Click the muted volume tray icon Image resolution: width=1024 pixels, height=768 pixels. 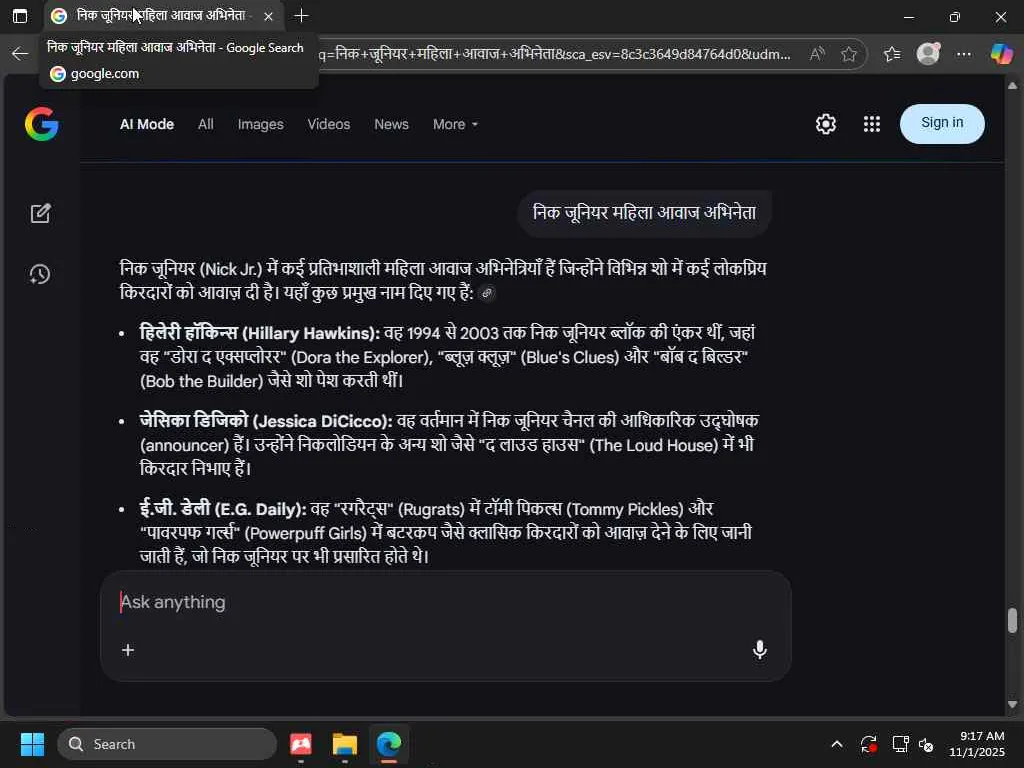click(926, 744)
